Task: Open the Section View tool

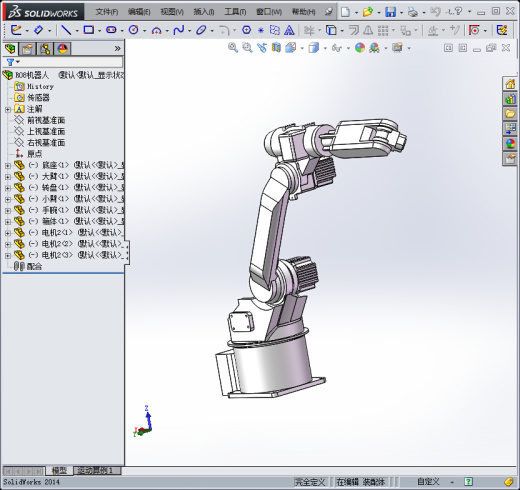Action: pyautogui.click(x=276, y=48)
